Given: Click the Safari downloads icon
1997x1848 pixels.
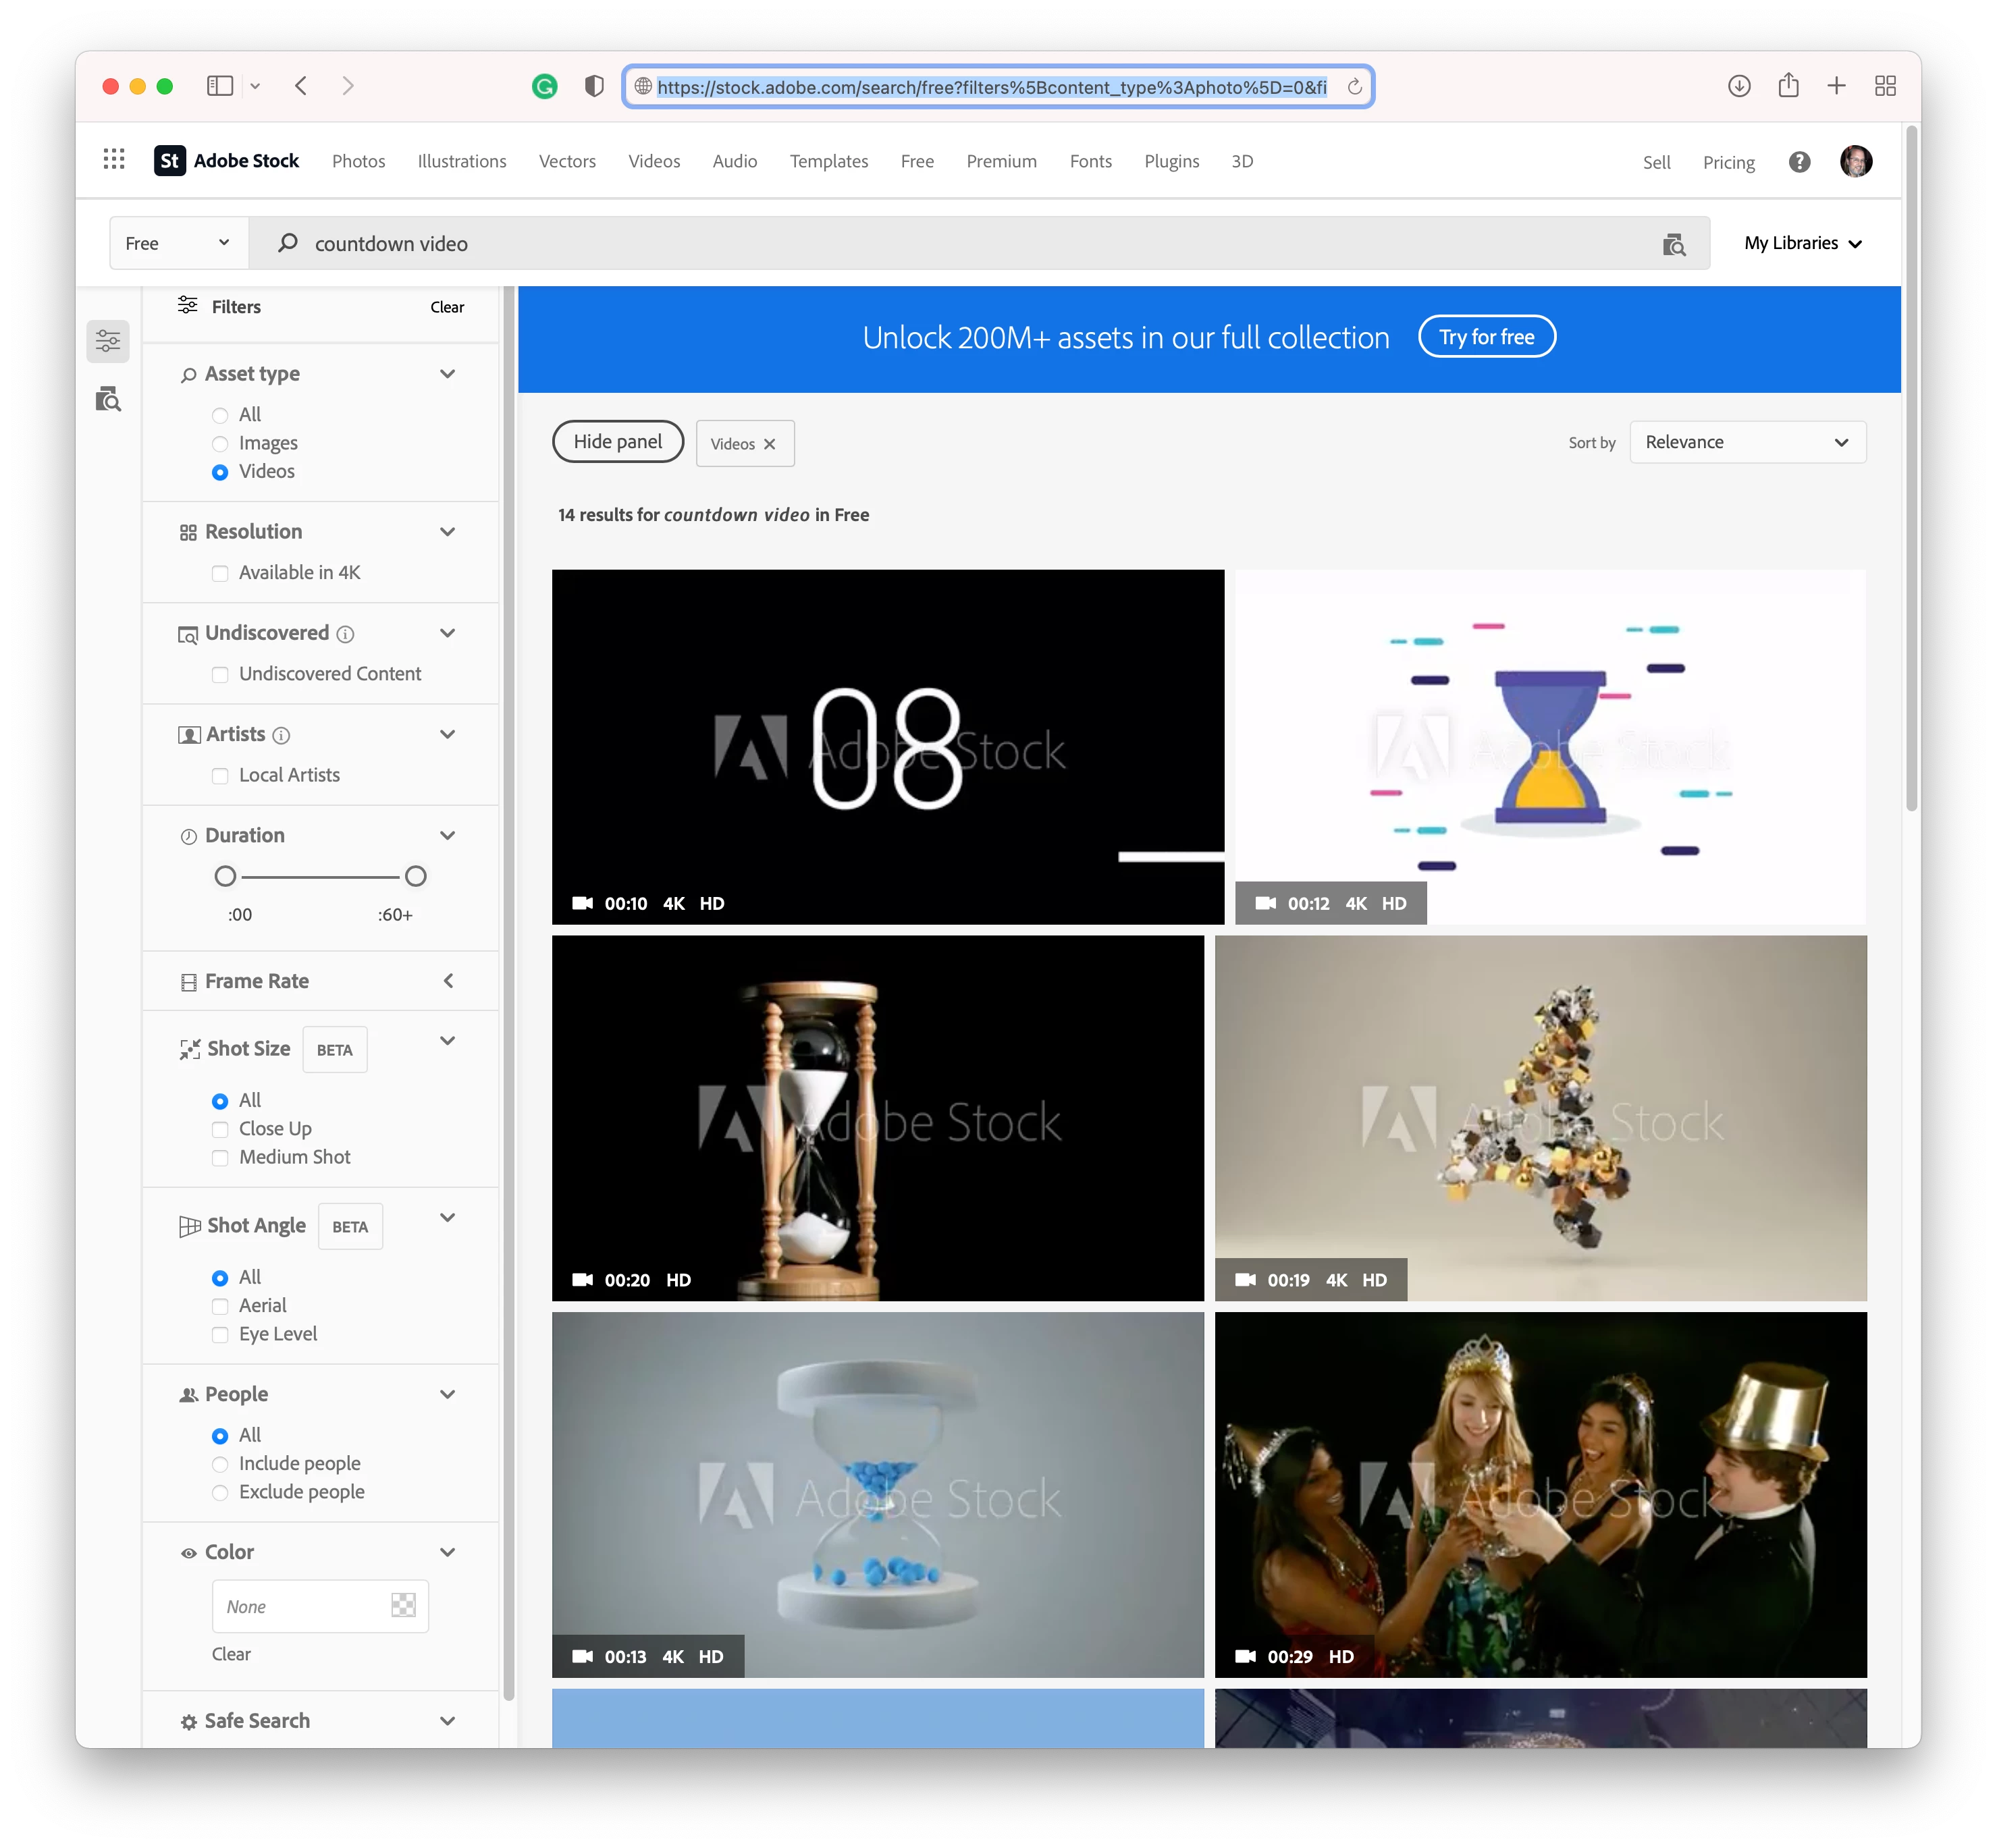Looking at the screenshot, I should (x=1739, y=86).
